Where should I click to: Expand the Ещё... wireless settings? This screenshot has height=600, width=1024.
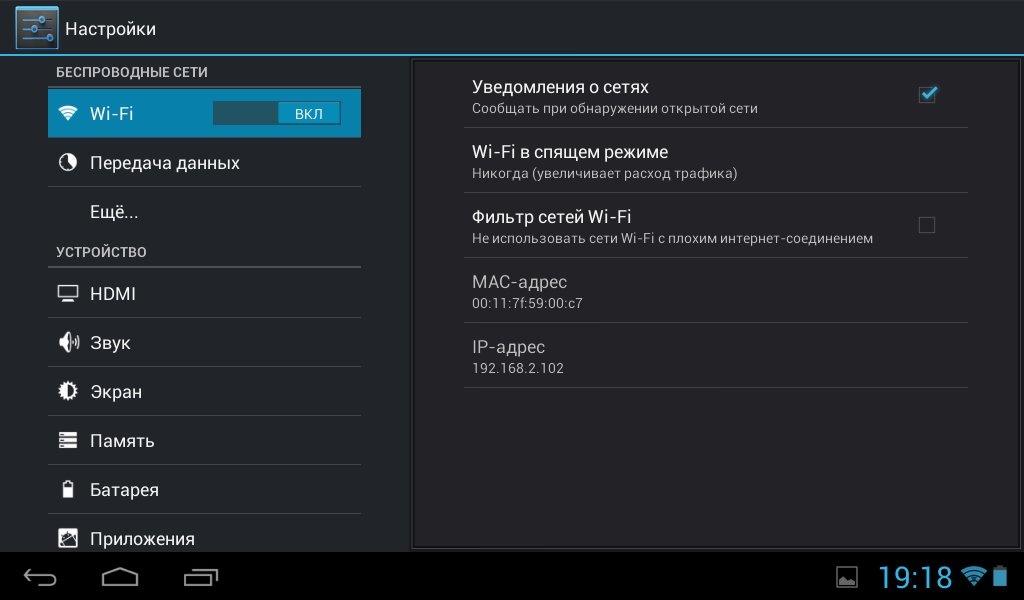point(114,212)
